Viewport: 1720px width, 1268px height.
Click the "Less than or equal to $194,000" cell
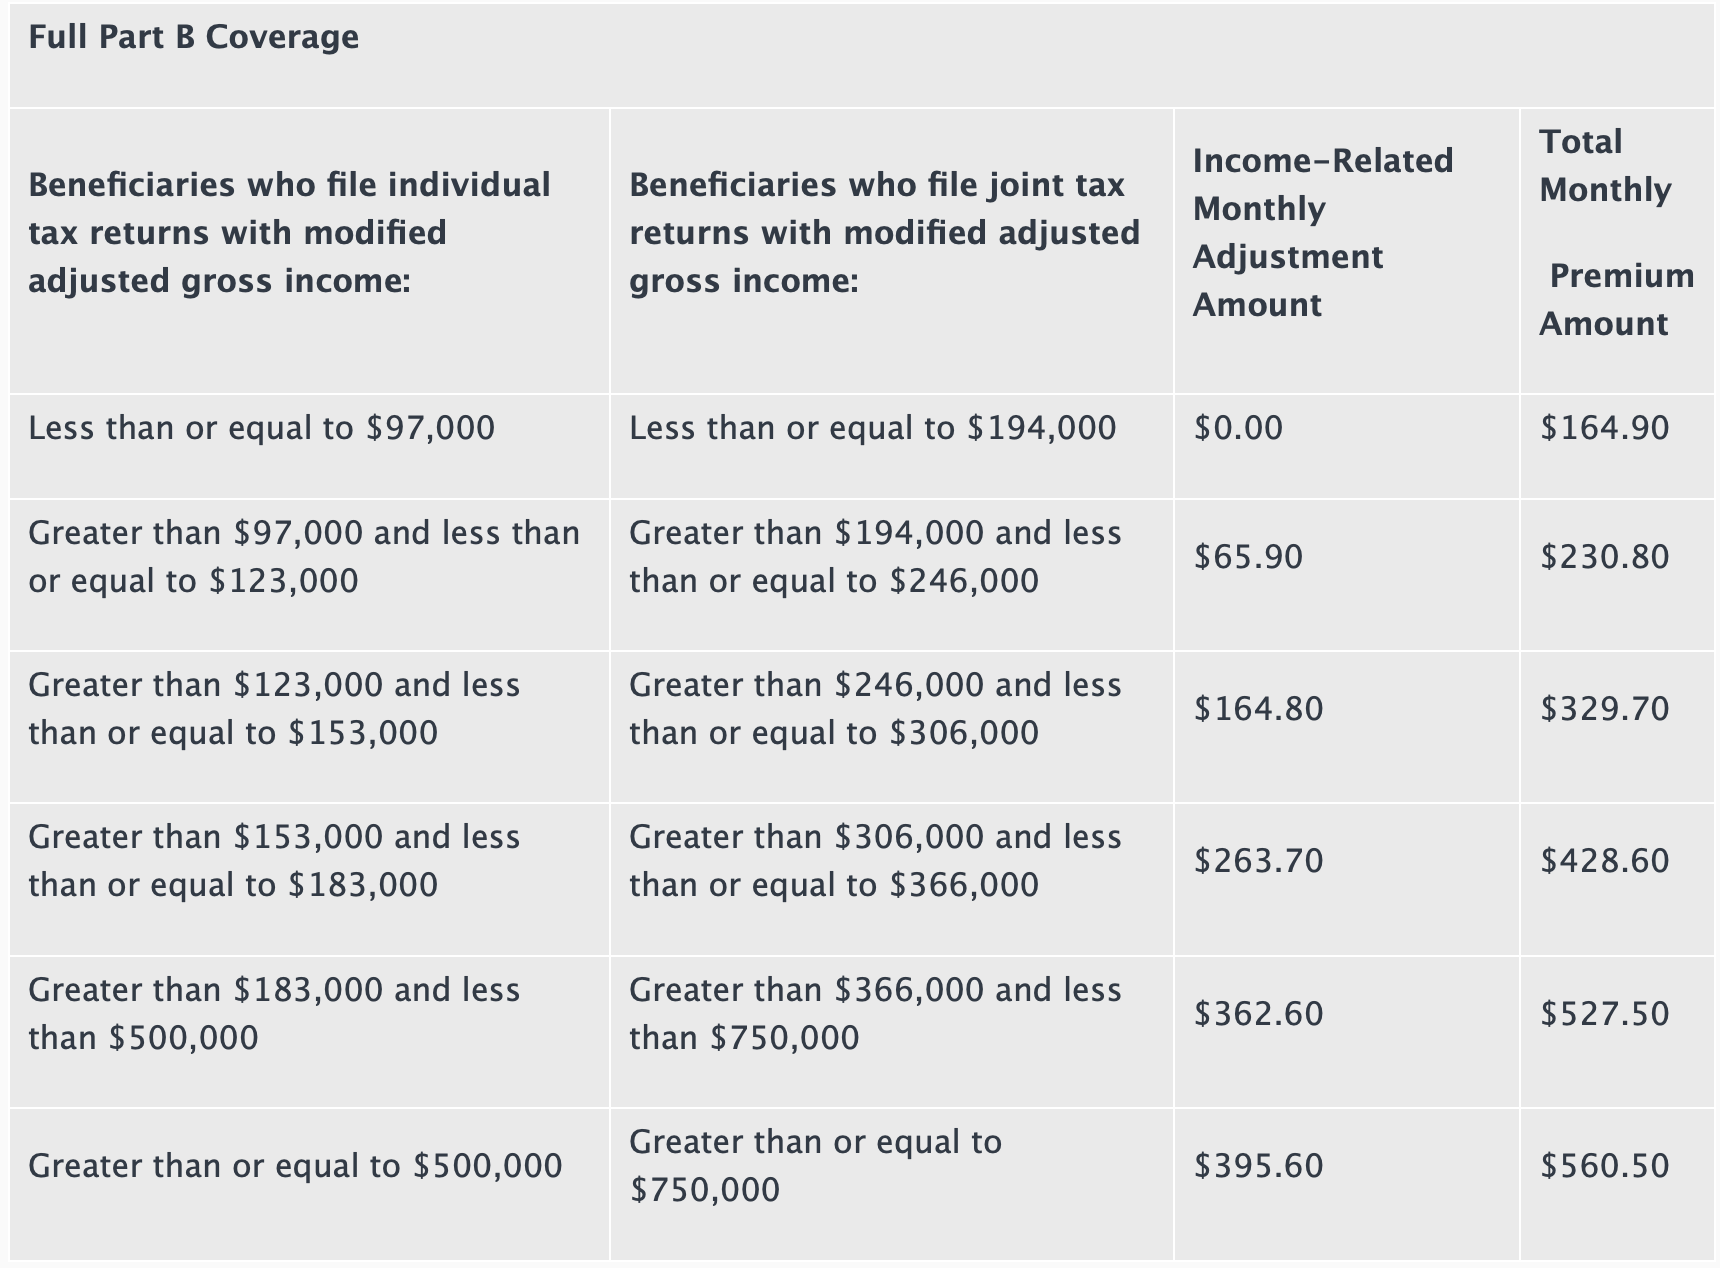point(872,428)
